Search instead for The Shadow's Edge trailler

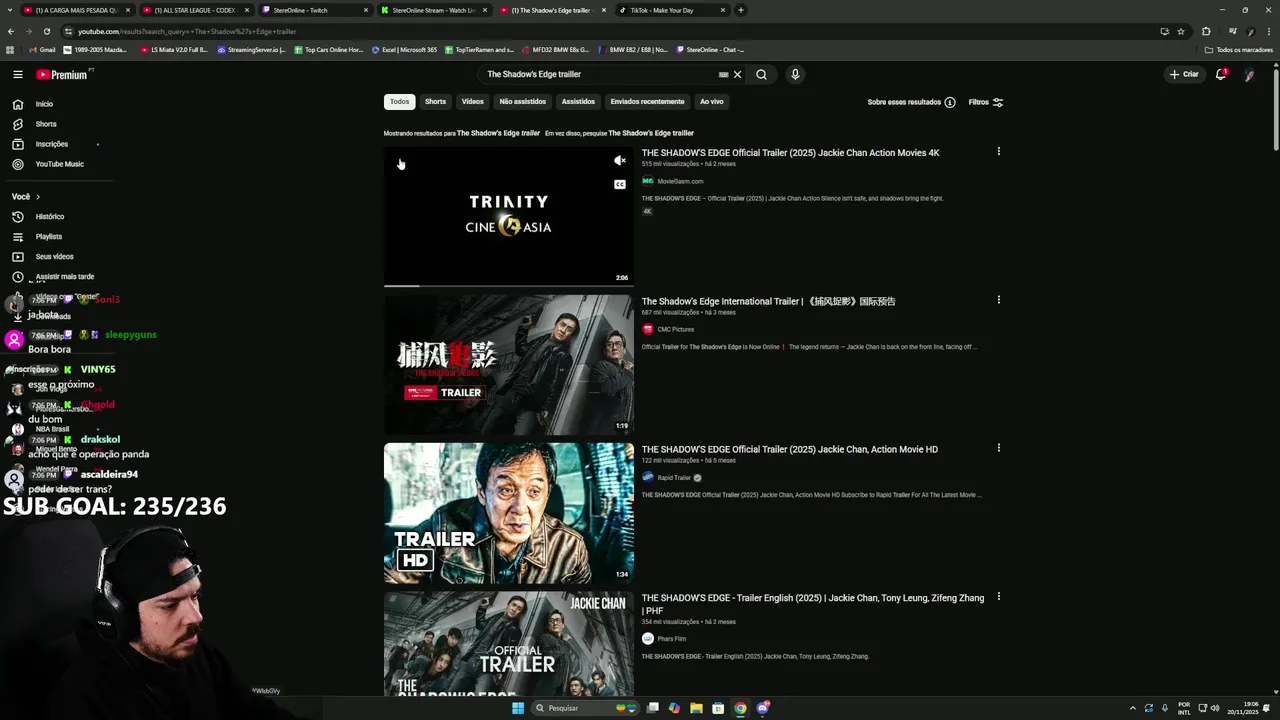point(651,133)
